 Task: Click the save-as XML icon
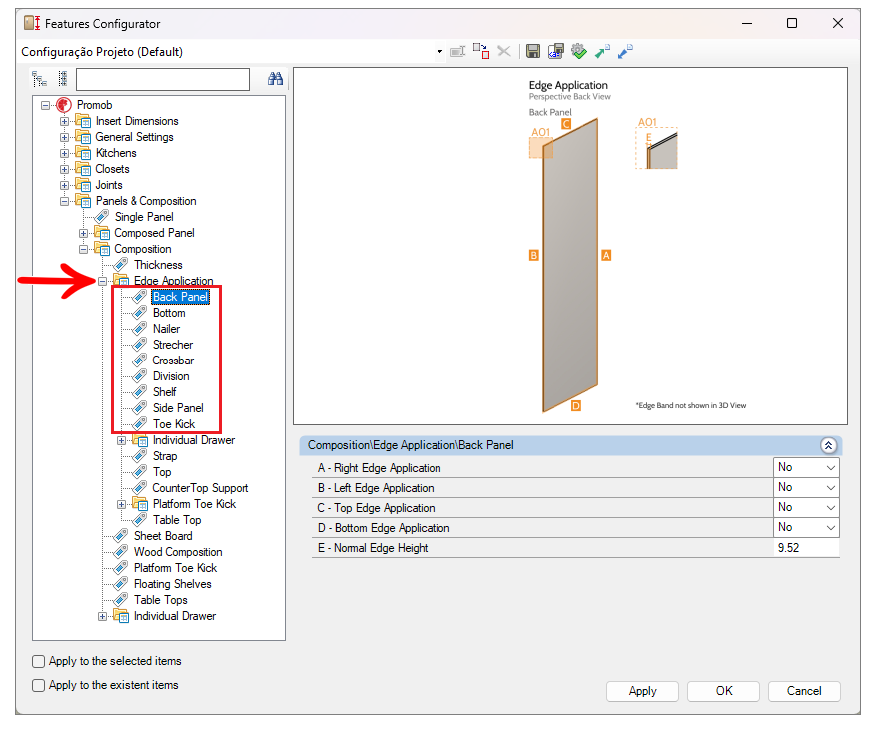[x=556, y=51]
